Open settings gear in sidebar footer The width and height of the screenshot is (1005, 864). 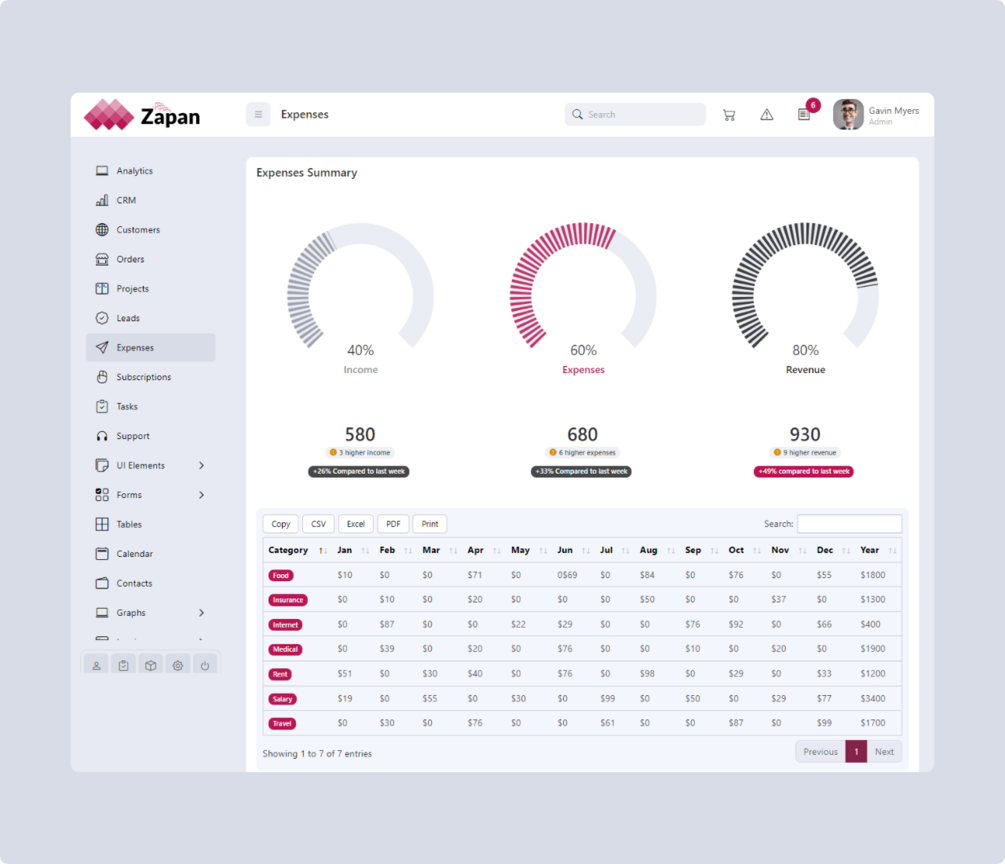point(178,666)
